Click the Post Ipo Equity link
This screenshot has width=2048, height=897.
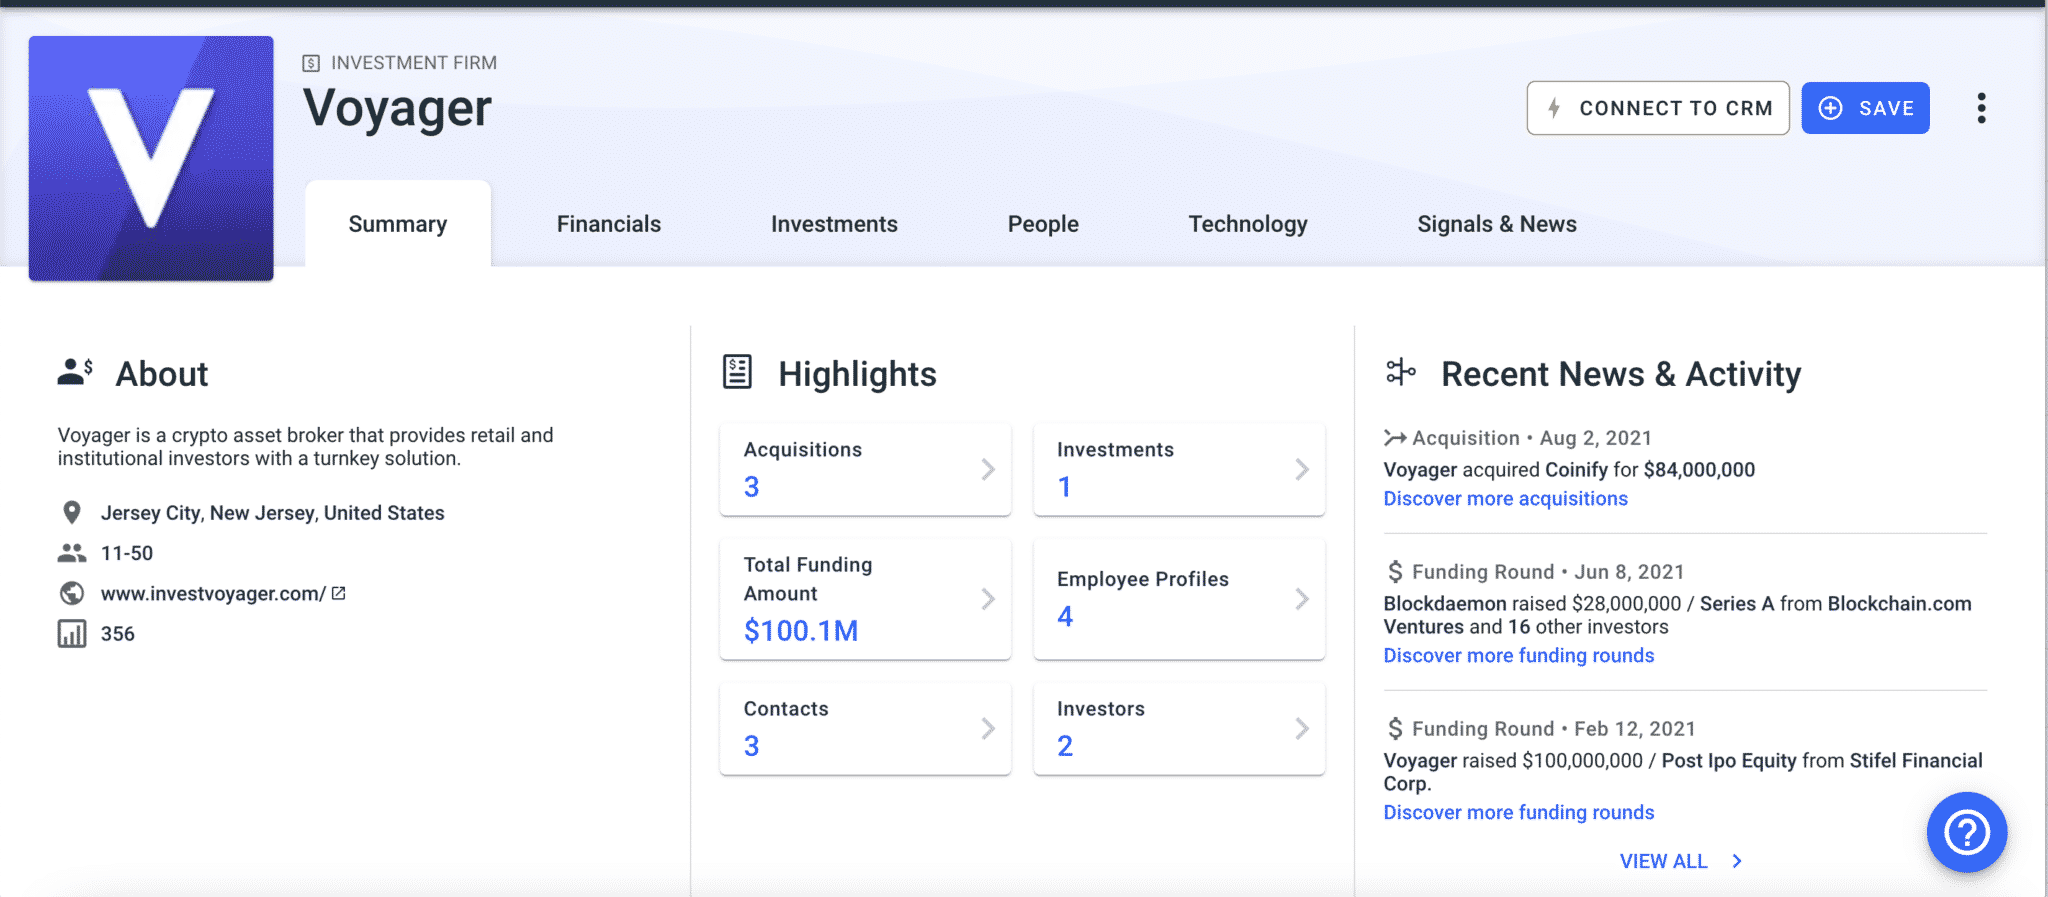(x=1729, y=761)
